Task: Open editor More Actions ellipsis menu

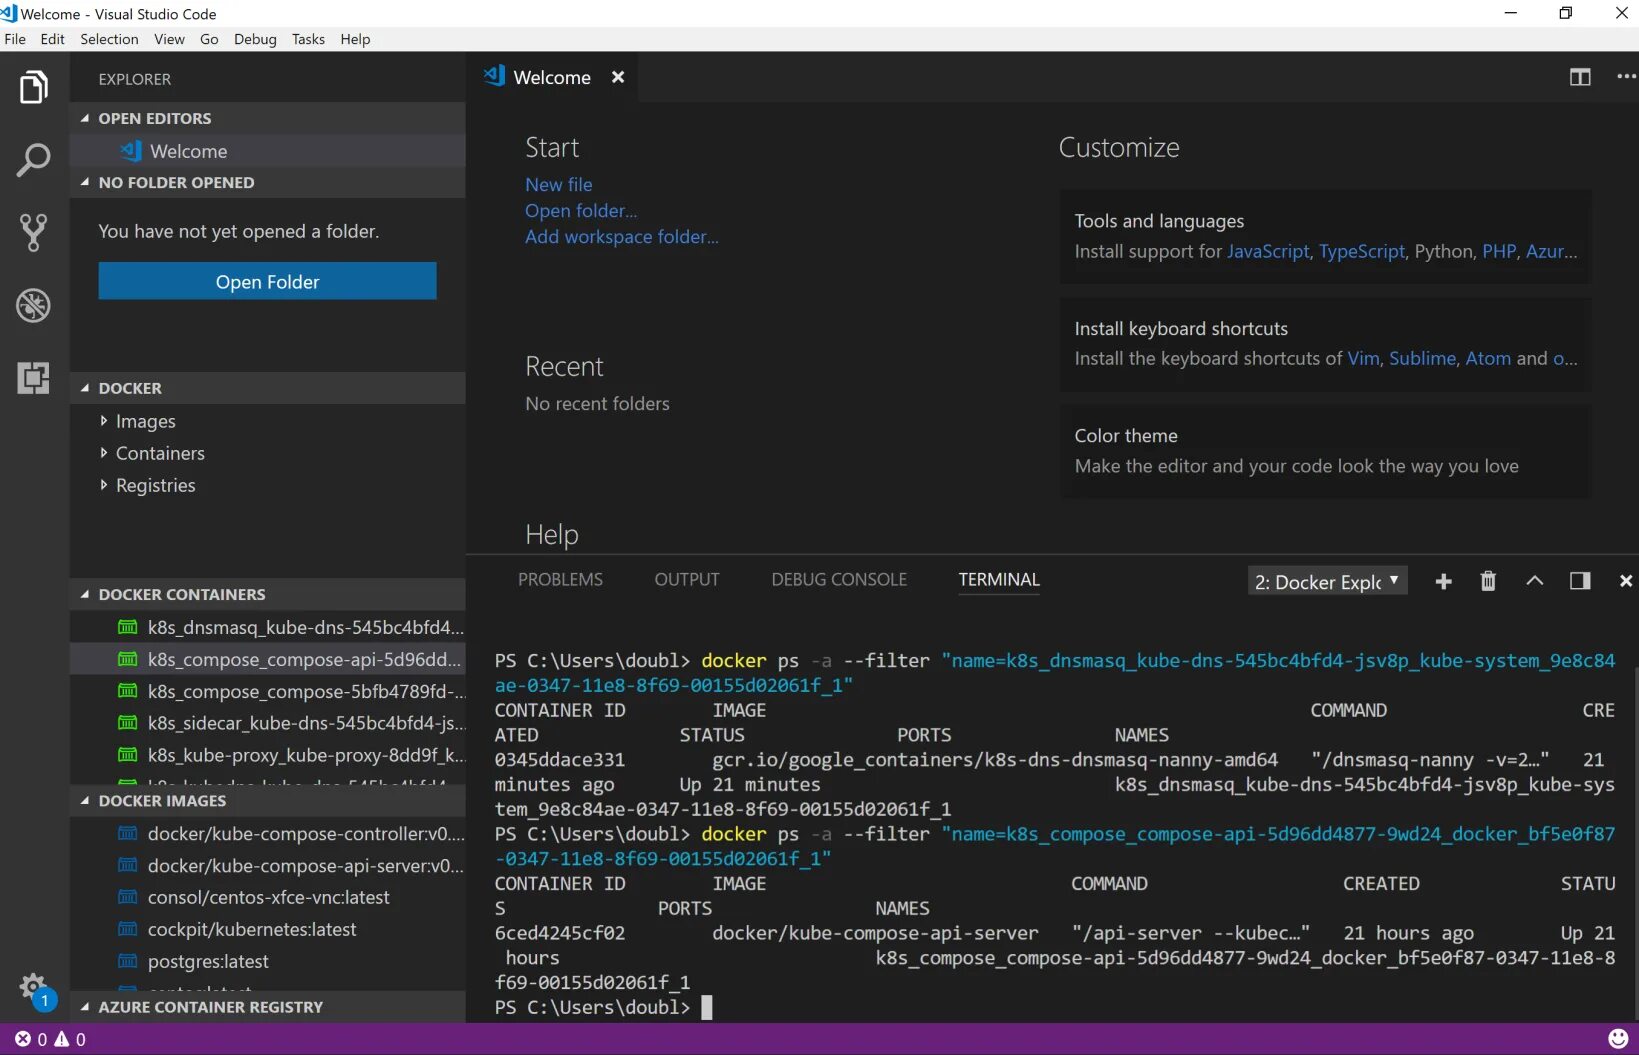Action: point(1626,77)
